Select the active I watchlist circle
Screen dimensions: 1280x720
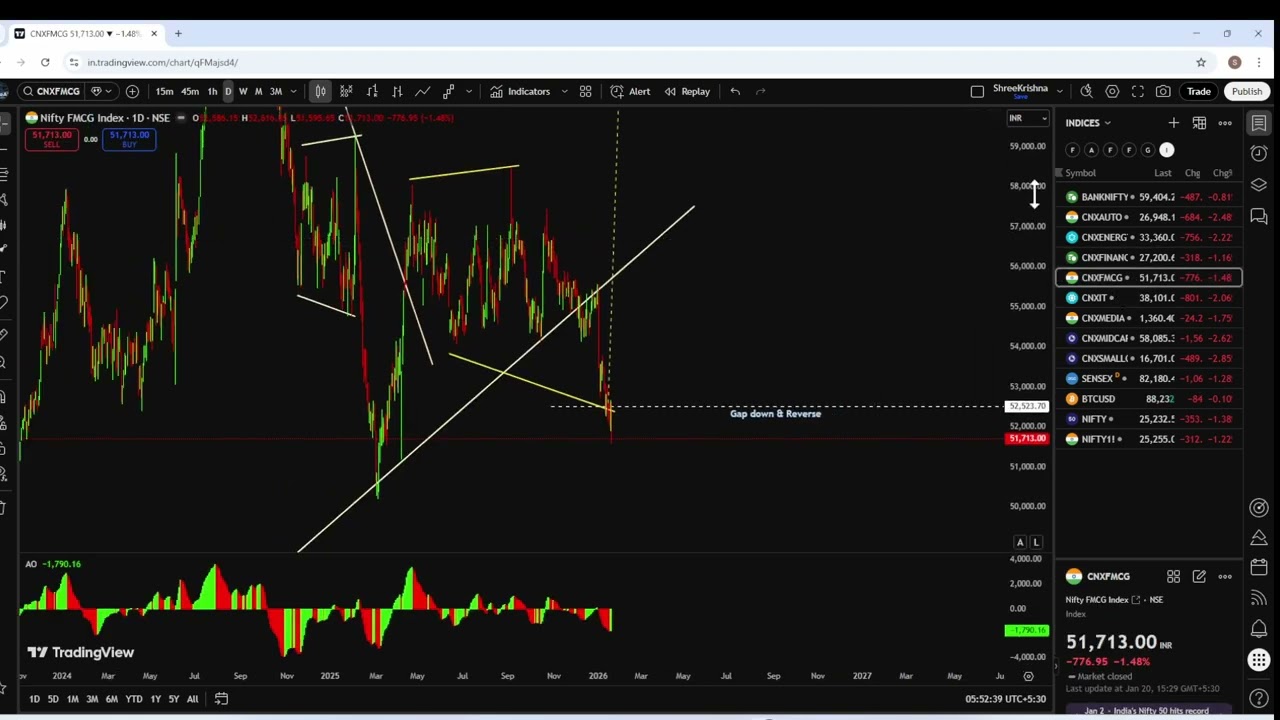point(1166,150)
